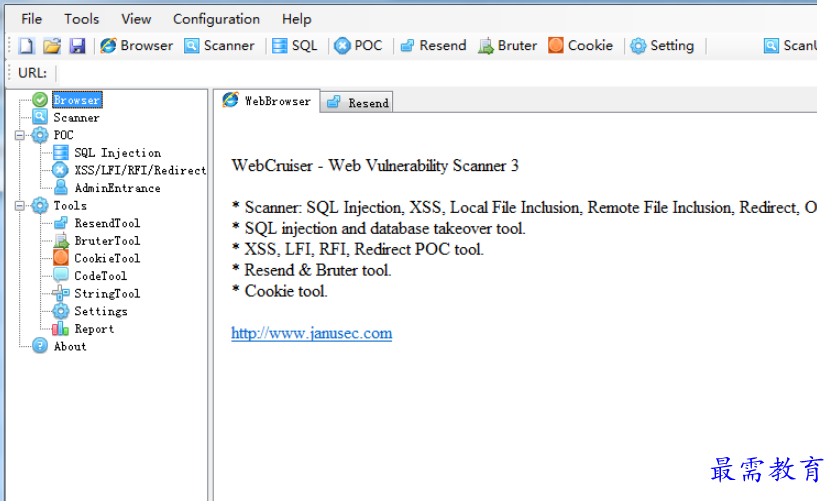Click the icon beside BruterTool
This screenshot has height=501, width=832.
tap(61, 240)
